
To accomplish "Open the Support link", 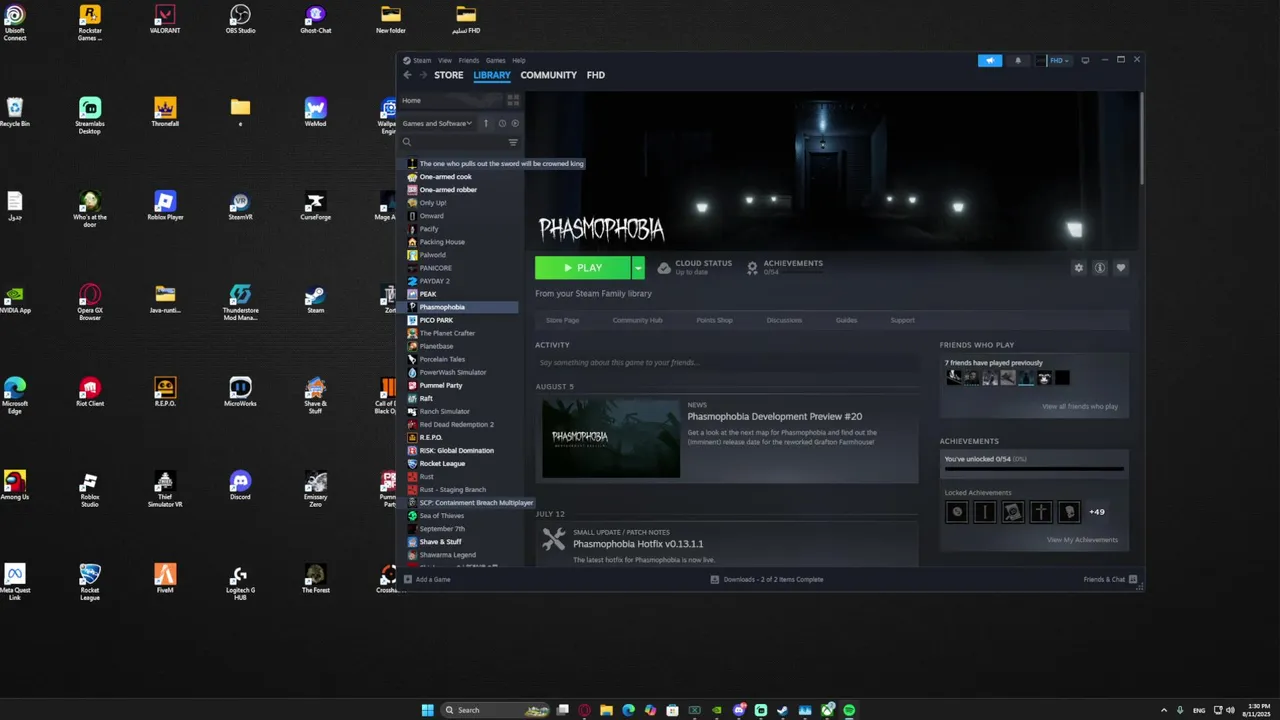I will (x=902, y=320).
